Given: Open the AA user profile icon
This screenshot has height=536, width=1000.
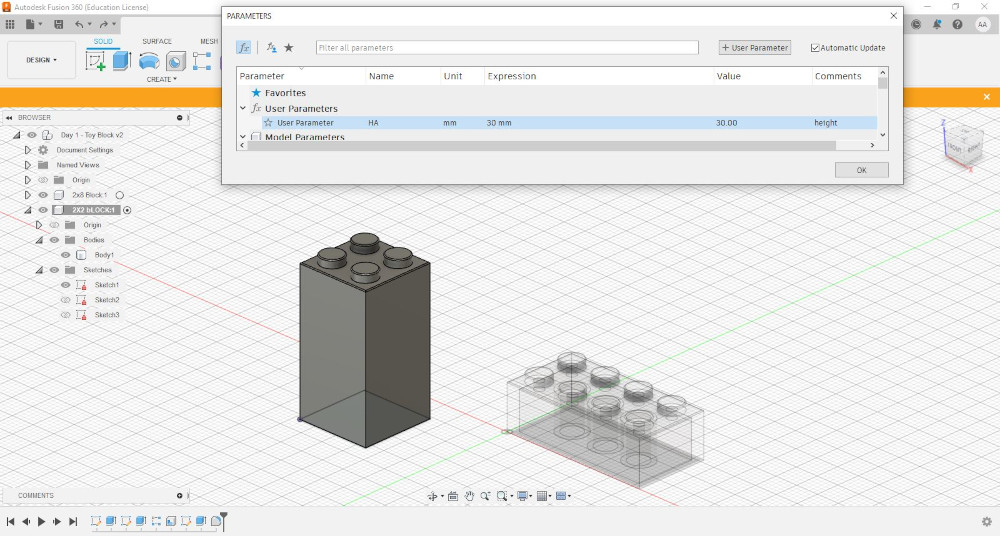Looking at the screenshot, I should pos(982,24).
